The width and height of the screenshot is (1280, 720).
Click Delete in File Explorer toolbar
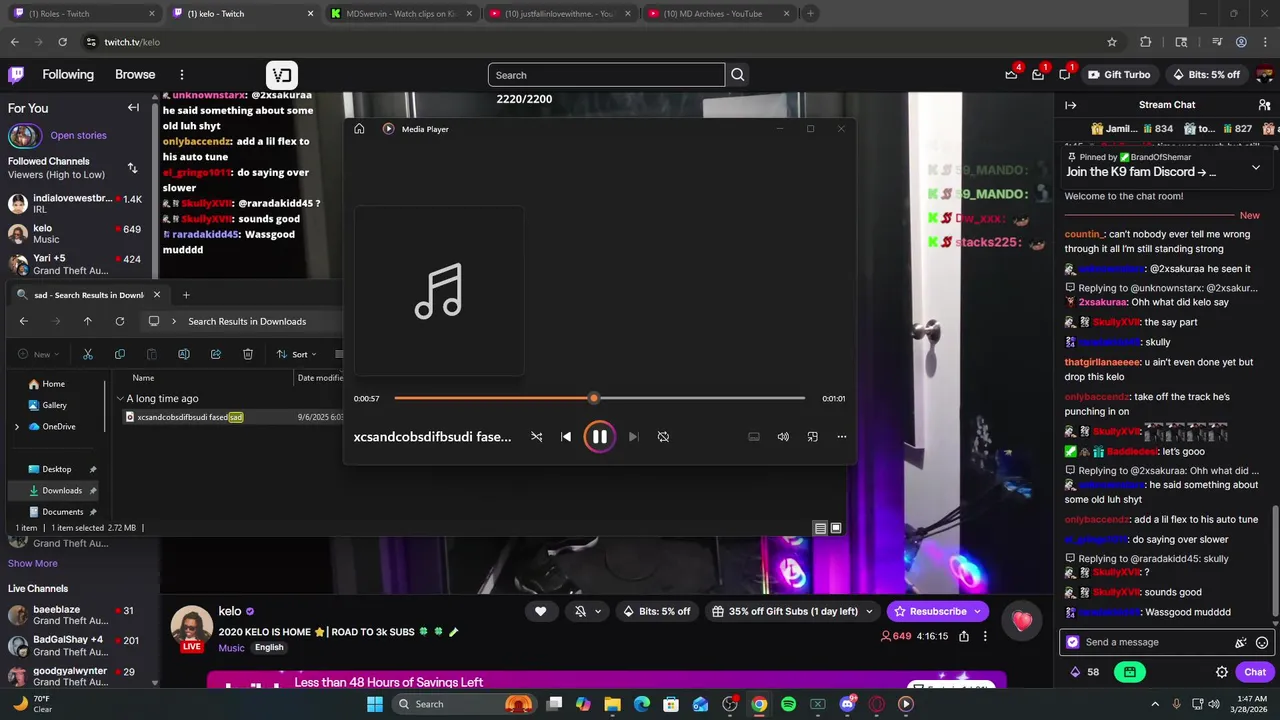tap(248, 354)
